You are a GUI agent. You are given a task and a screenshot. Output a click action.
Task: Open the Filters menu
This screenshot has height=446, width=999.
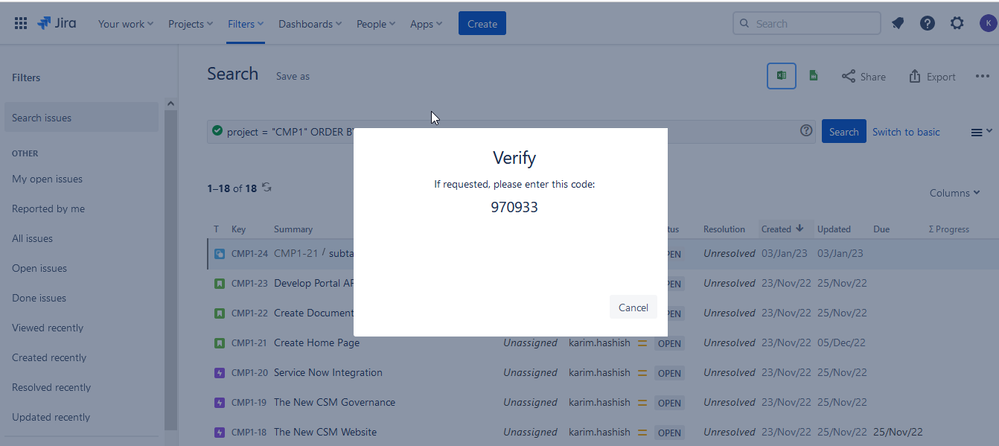pyautogui.click(x=245, y=24)
